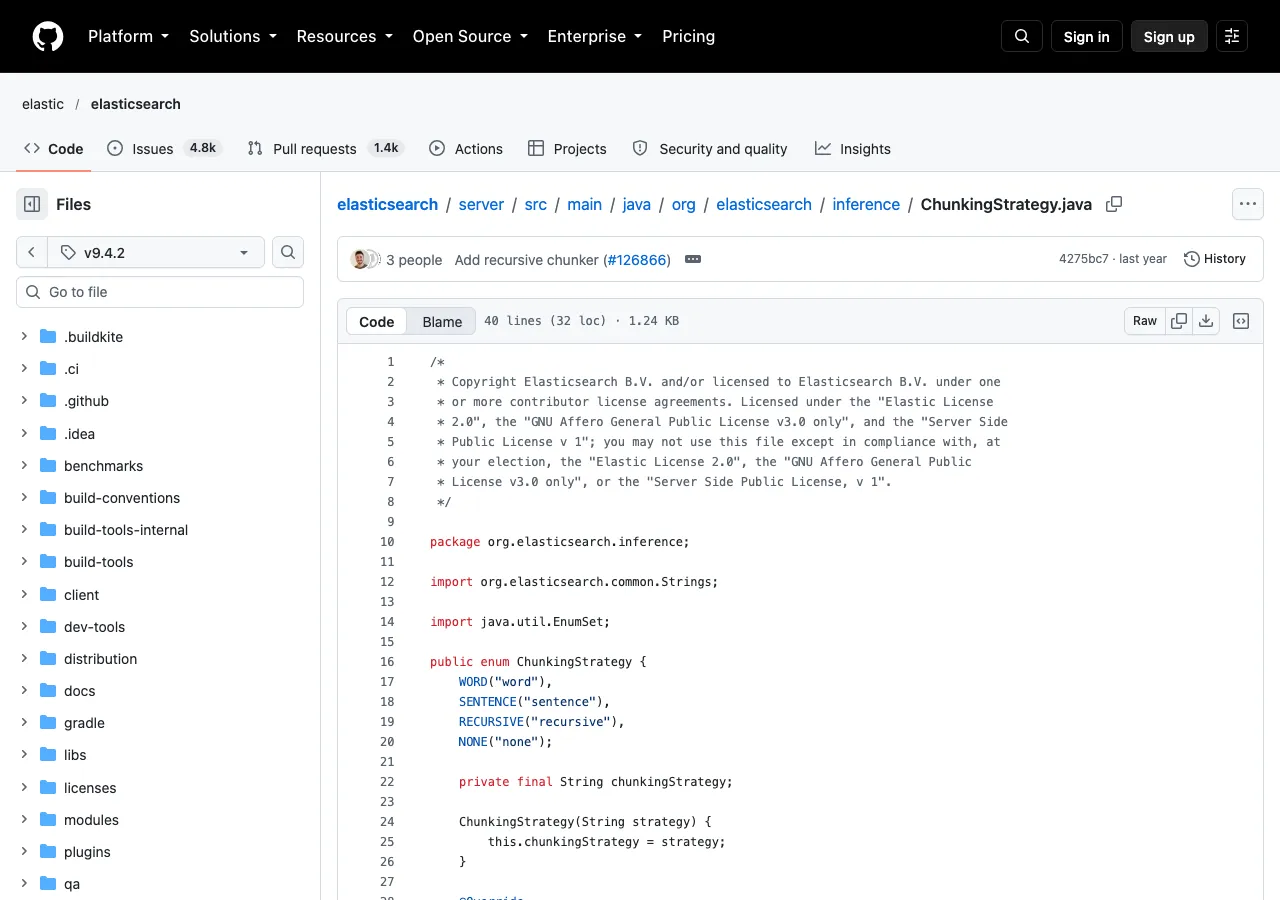Image resolution: width=1280 pixels, height=900 pixels.
Task: Click the Sign up button
Action: [x=1169, y=36]
